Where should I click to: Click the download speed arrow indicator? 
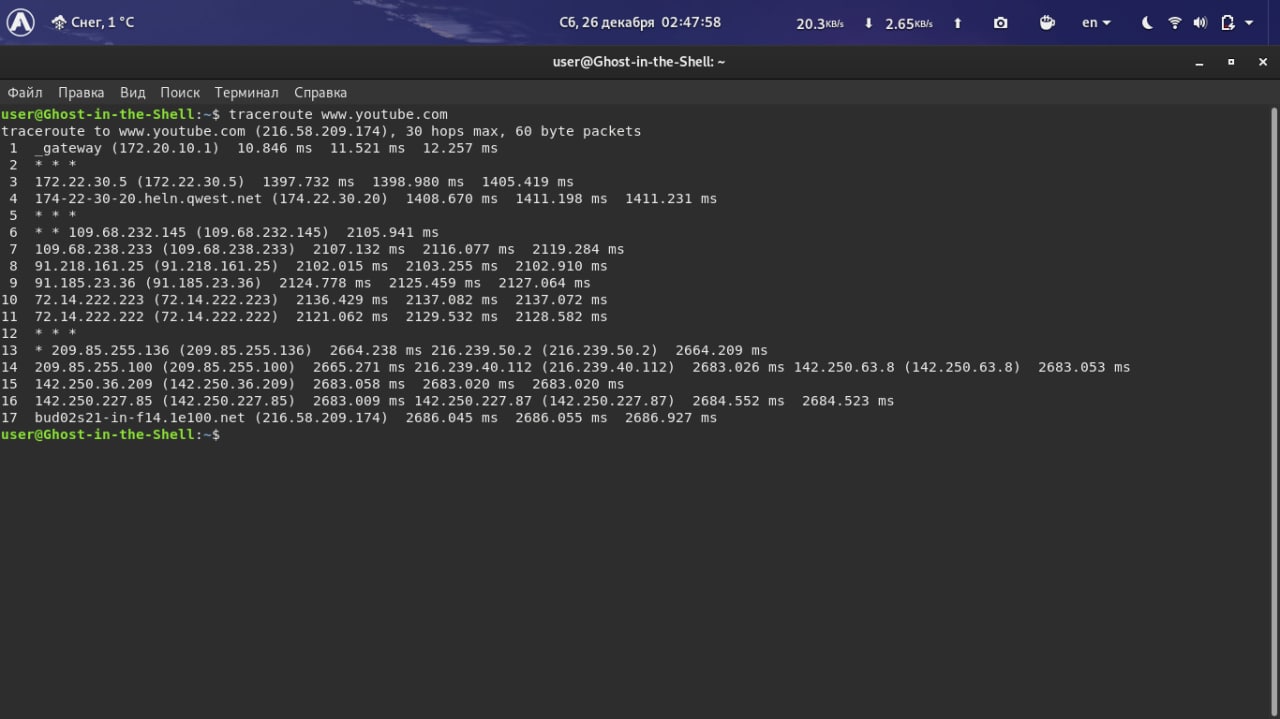click(x=868, y=23)
